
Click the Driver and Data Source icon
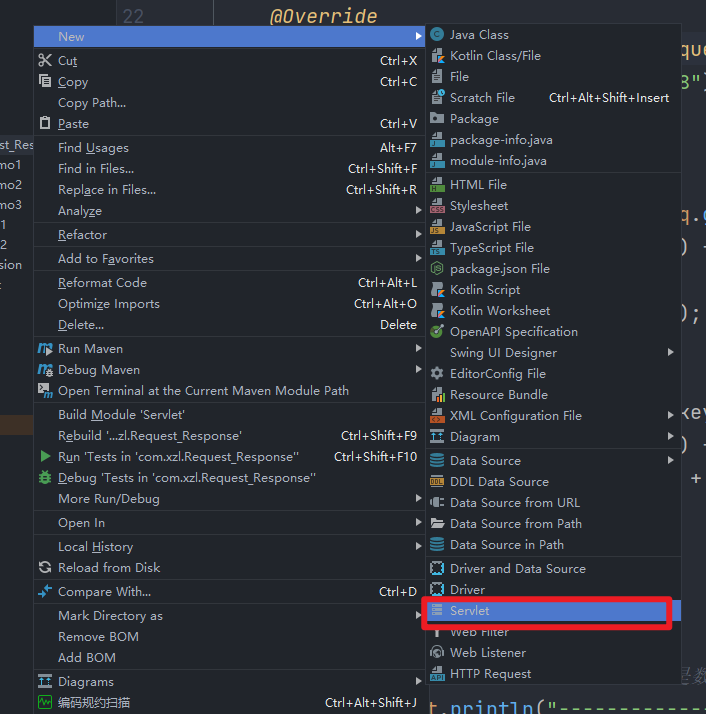click(437, 569)
